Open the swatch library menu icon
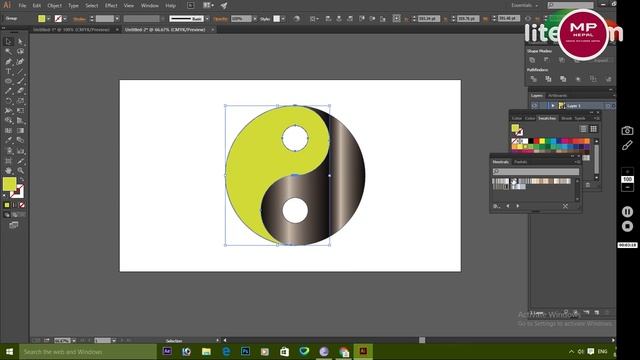Screen dimensions: 640x360 (x=497, y=206)
